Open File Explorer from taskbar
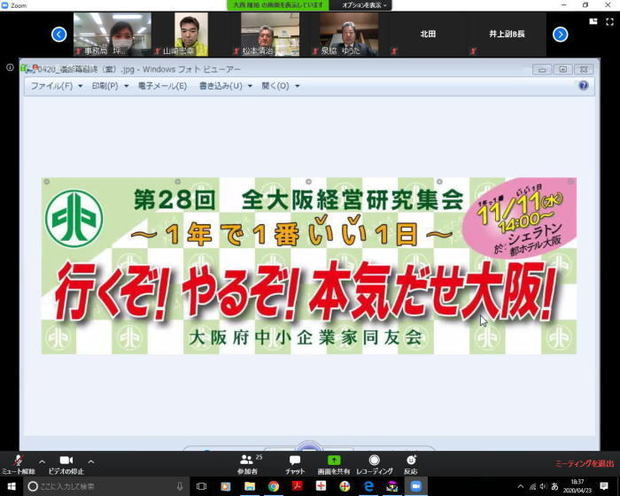The width and height of the screenshot is (620, 496). point(250,486)
